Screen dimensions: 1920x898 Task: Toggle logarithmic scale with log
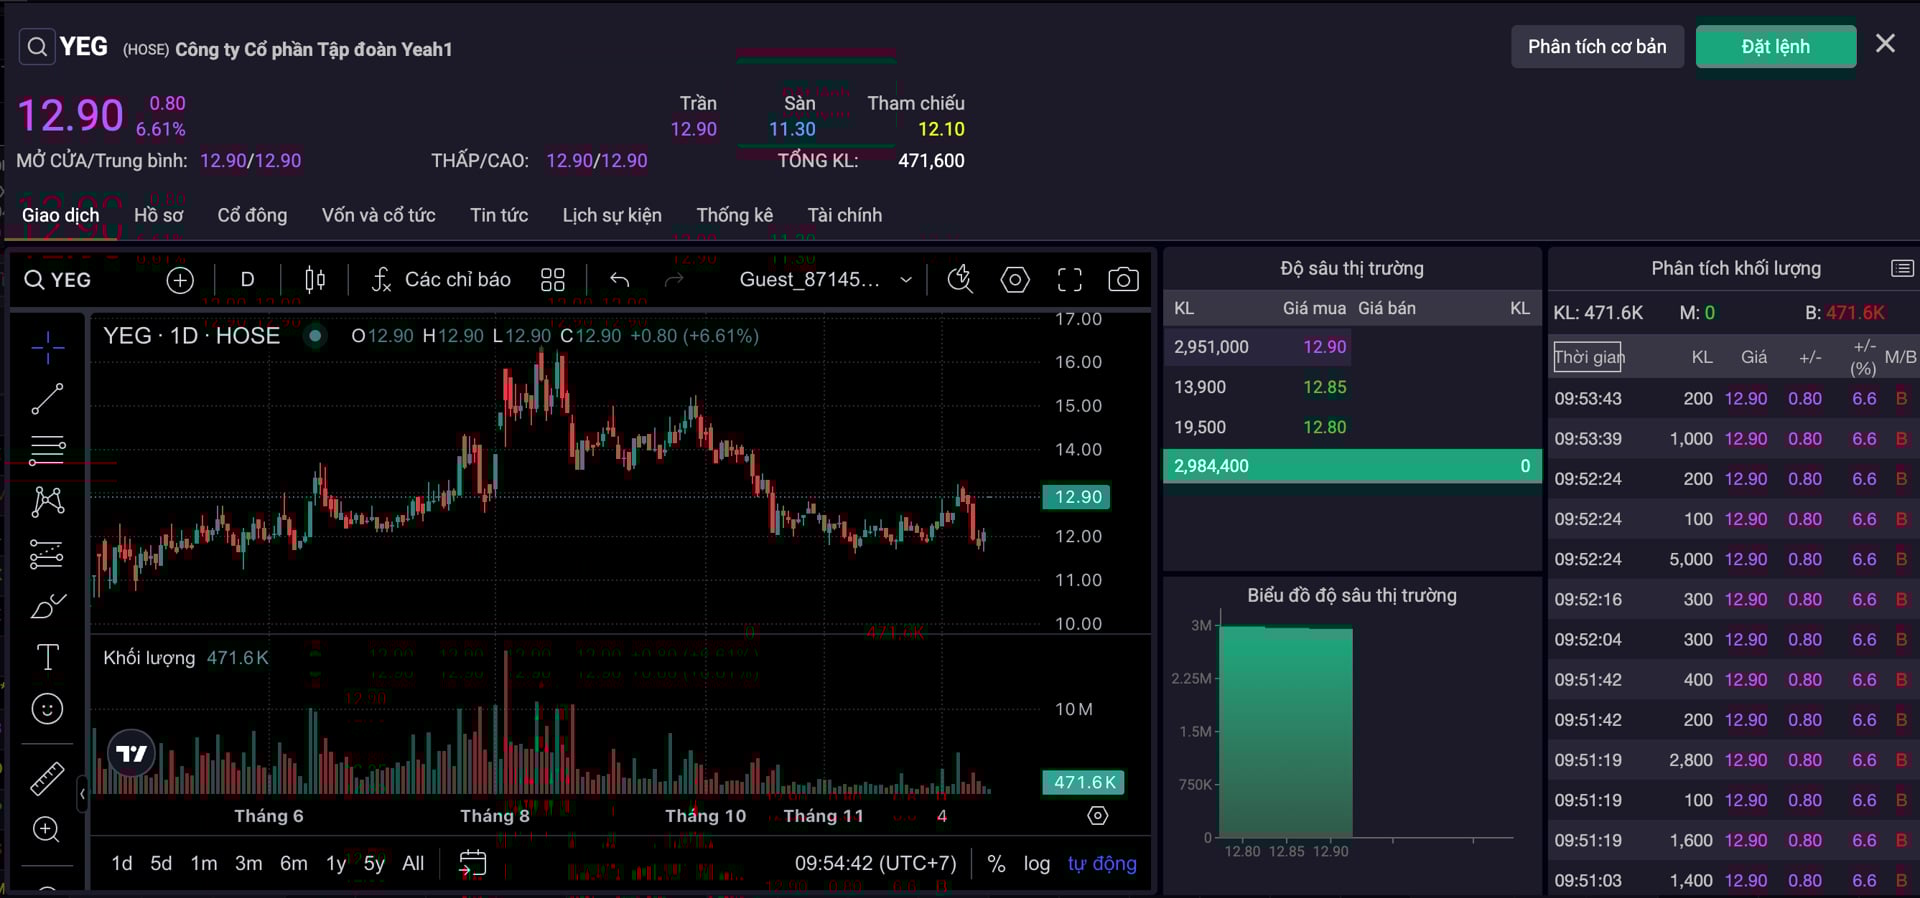[1036, 864]
